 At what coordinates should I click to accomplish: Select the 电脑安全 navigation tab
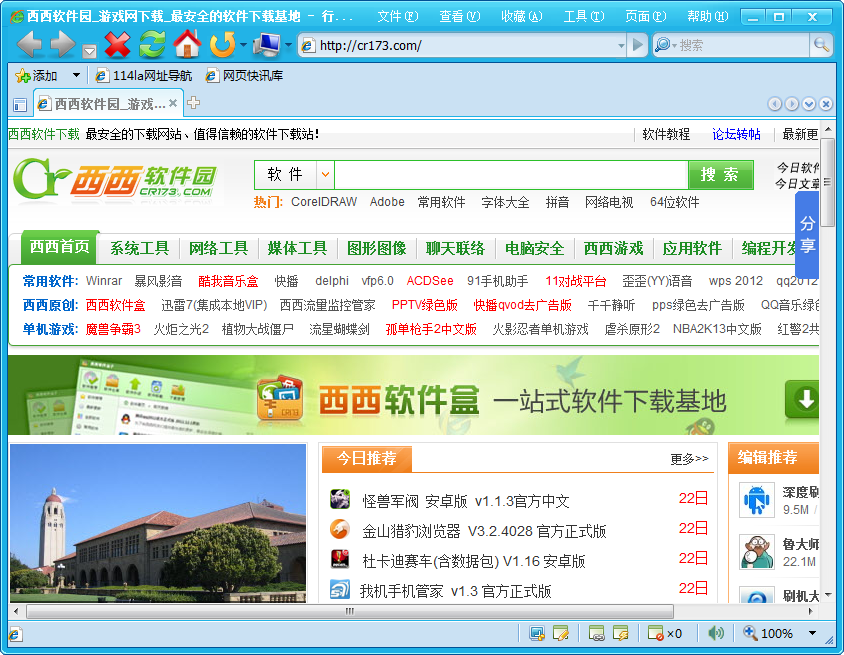(534, 248)
